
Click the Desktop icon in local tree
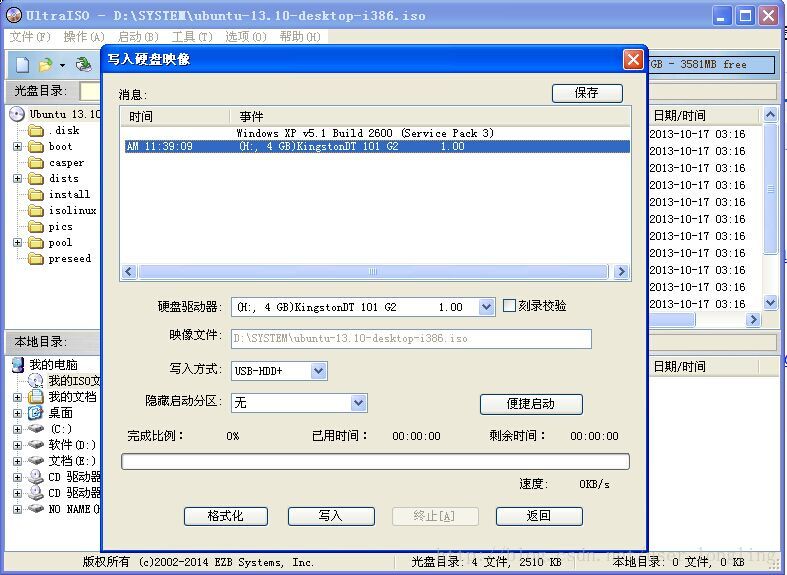pyautogui.click(x=36, y=413)
